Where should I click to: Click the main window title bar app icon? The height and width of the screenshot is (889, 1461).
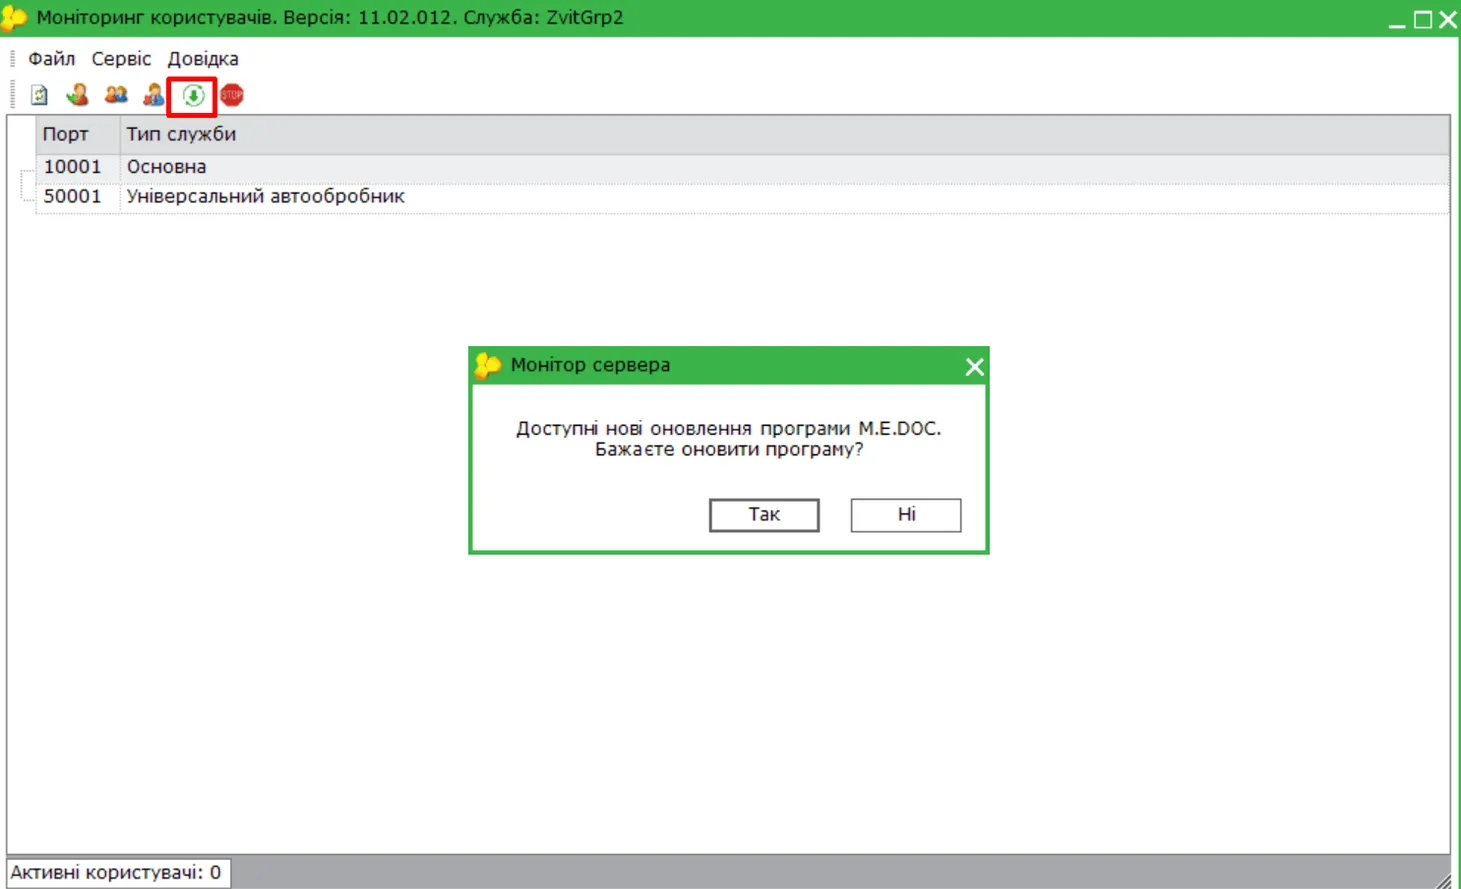pyautogui.click(x=14, y=18)
